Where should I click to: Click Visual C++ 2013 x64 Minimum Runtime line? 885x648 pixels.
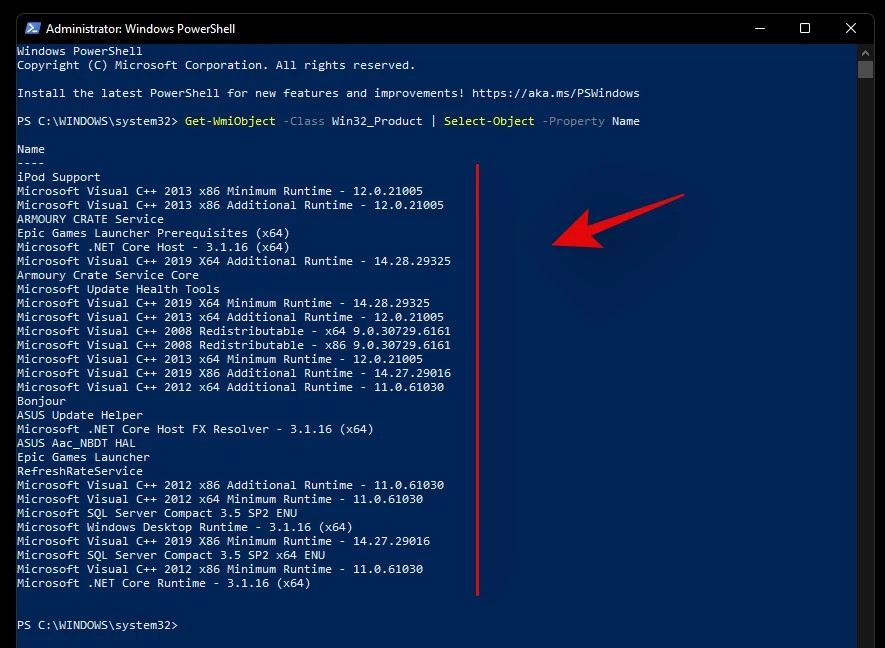(220, 359)
